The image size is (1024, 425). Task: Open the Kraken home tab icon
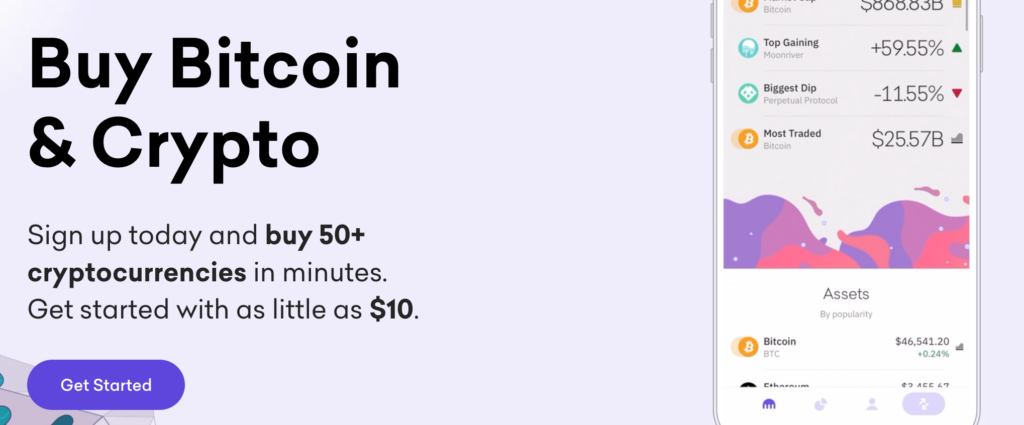(x=769, y=405)
